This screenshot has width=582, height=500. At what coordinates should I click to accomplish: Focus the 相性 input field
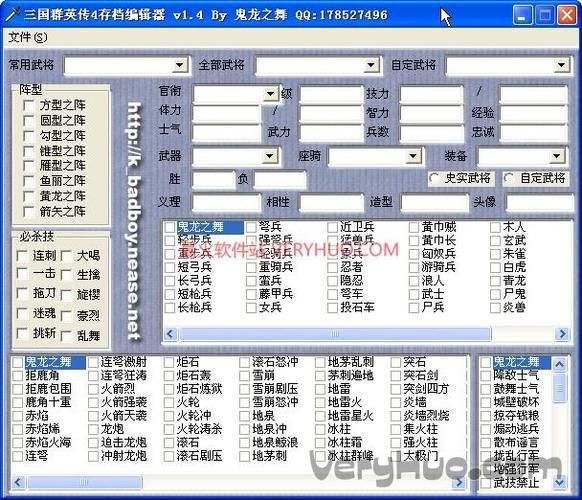click(331, 203)
